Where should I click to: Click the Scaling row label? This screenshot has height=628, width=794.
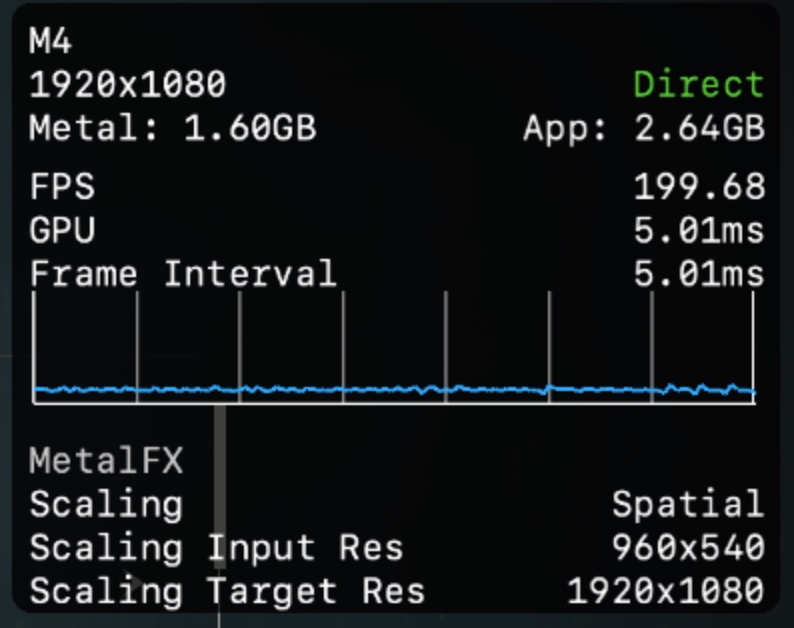pyautogui.click(x=106, y=505)
